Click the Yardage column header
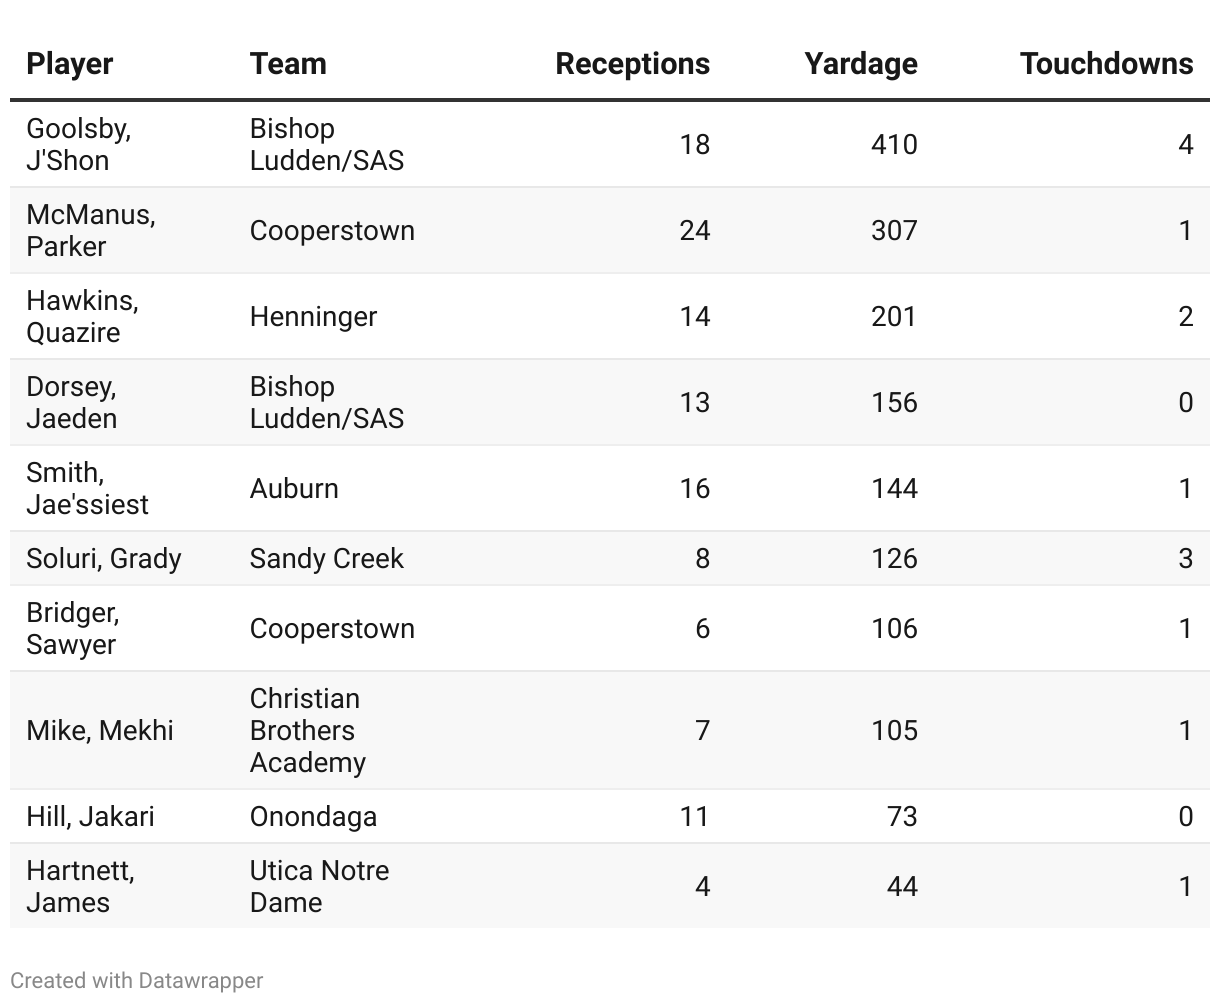 tap(860, 64)
